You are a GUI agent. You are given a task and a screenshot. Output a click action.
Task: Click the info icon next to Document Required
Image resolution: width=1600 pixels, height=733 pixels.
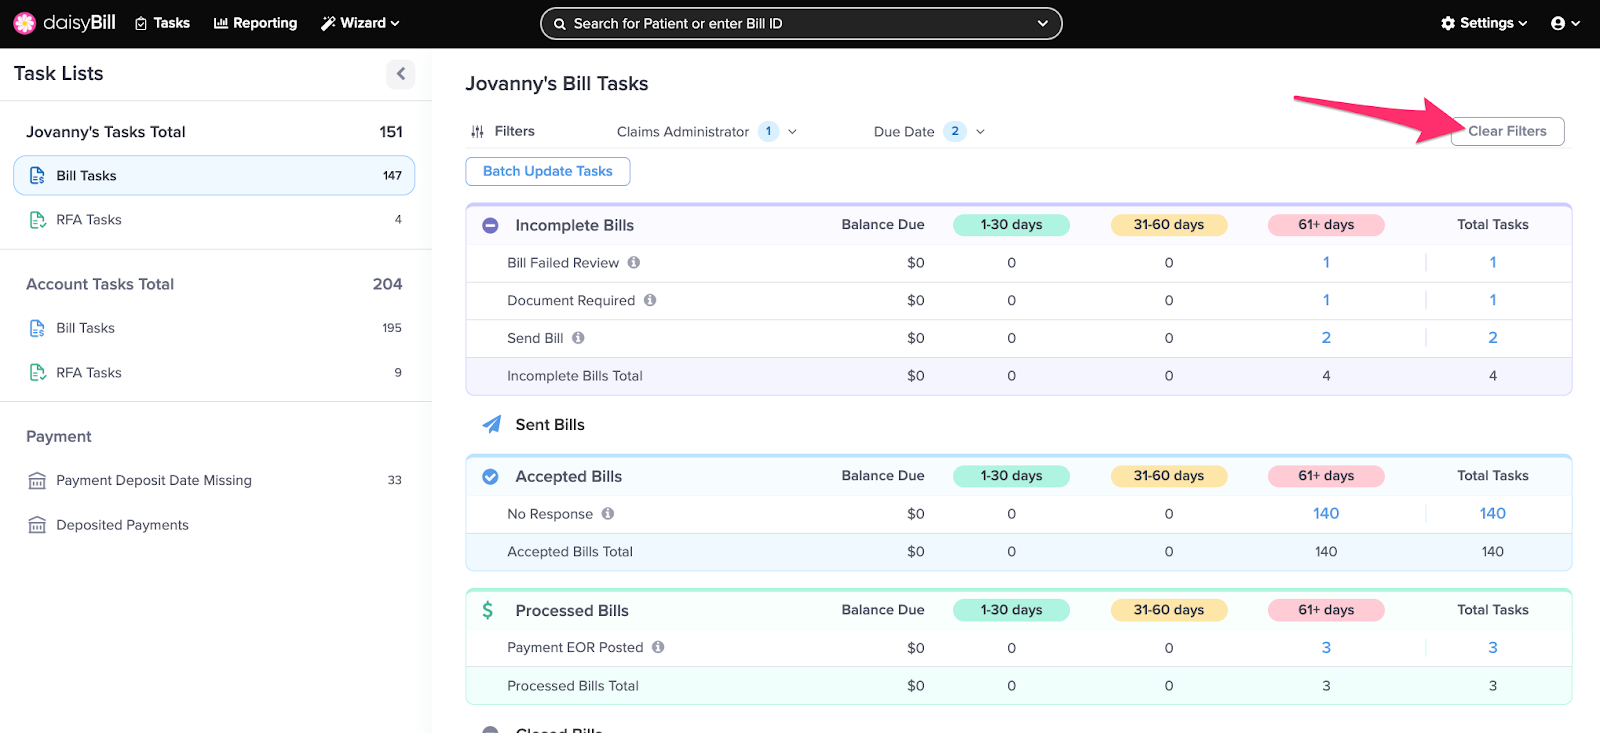[x=650, y=300]
